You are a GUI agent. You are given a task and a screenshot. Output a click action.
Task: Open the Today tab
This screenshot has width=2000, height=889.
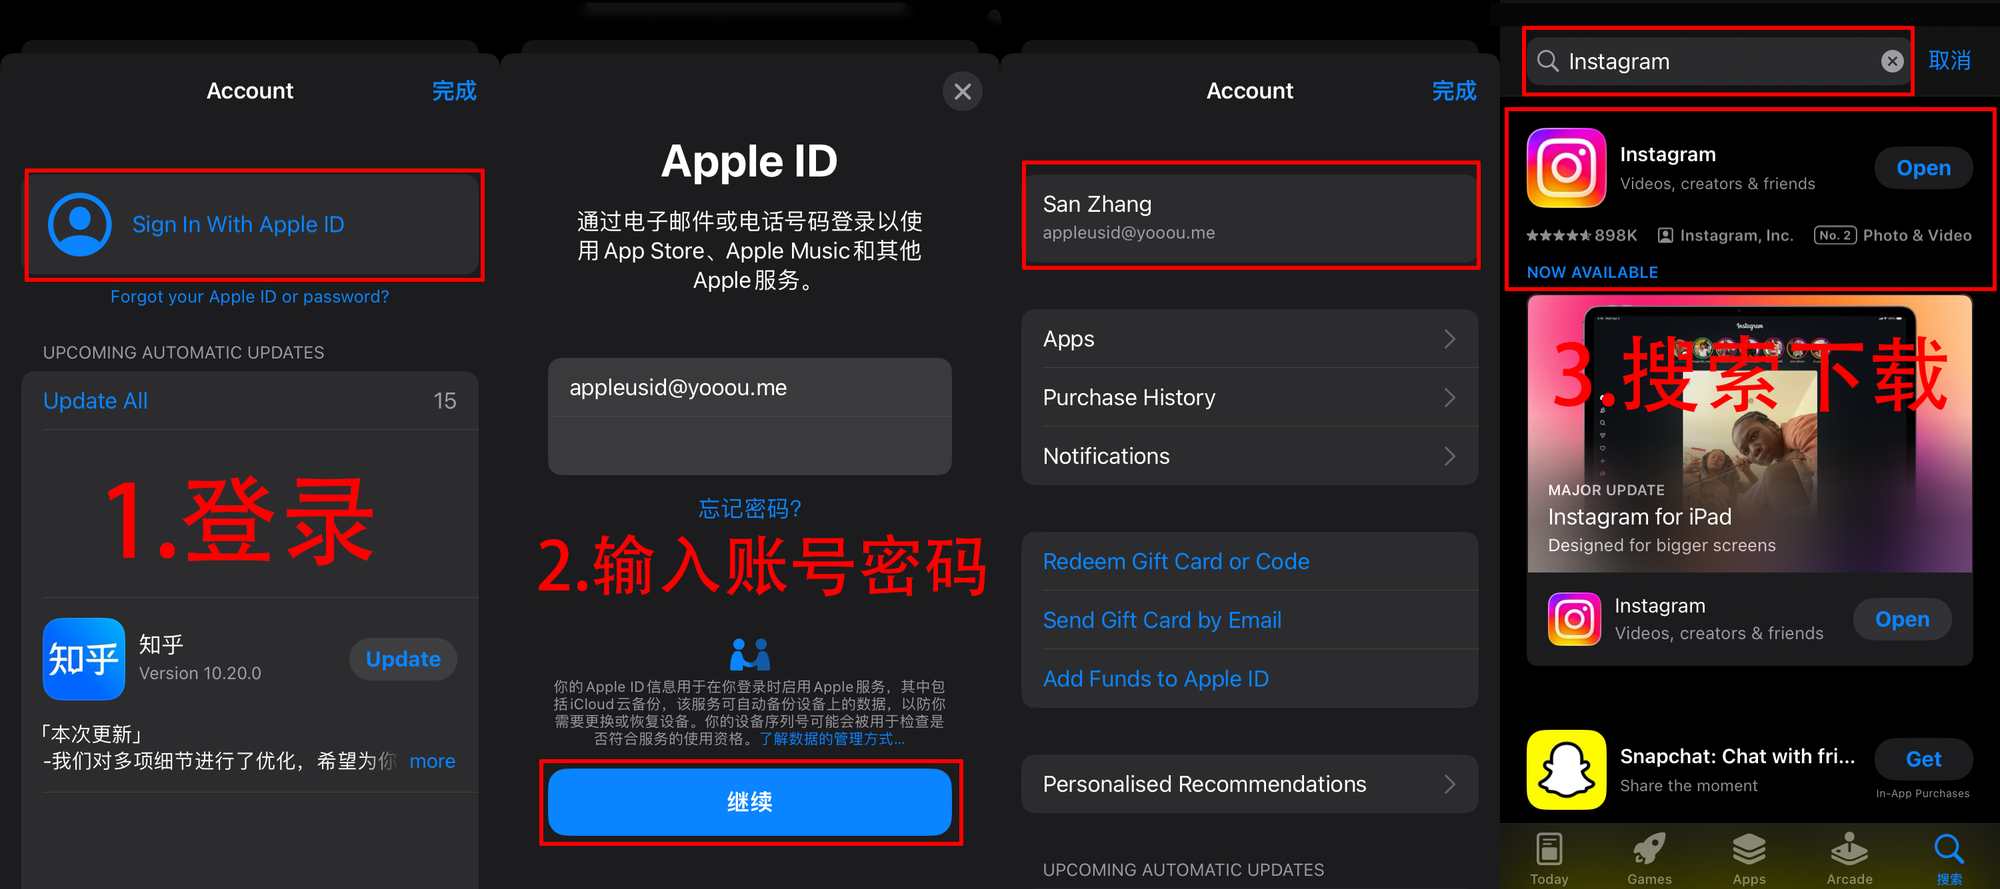pyautogui.click(x=1549, y=858)
